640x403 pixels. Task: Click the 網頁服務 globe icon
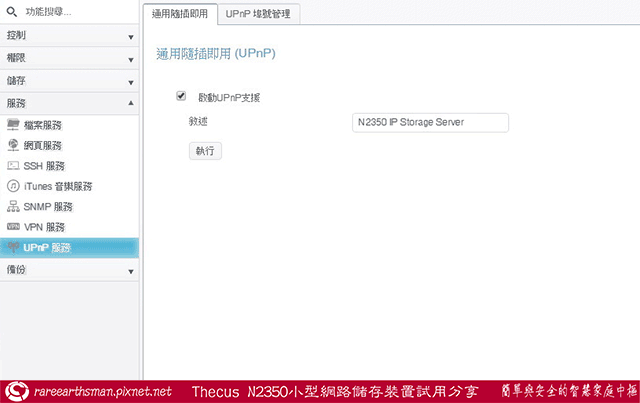tap(13, 145)
